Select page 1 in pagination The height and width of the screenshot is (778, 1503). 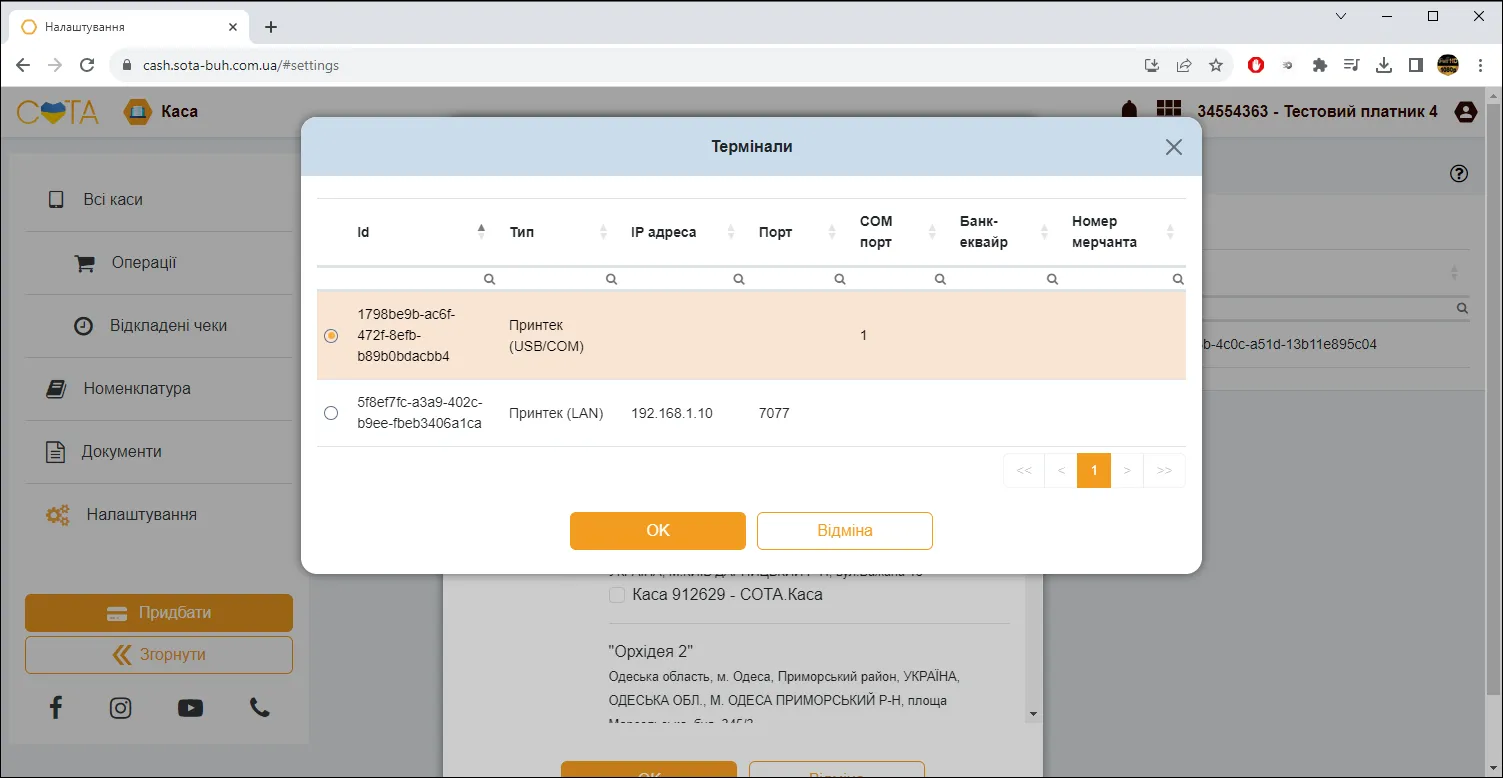click(x=1094, y=470)
